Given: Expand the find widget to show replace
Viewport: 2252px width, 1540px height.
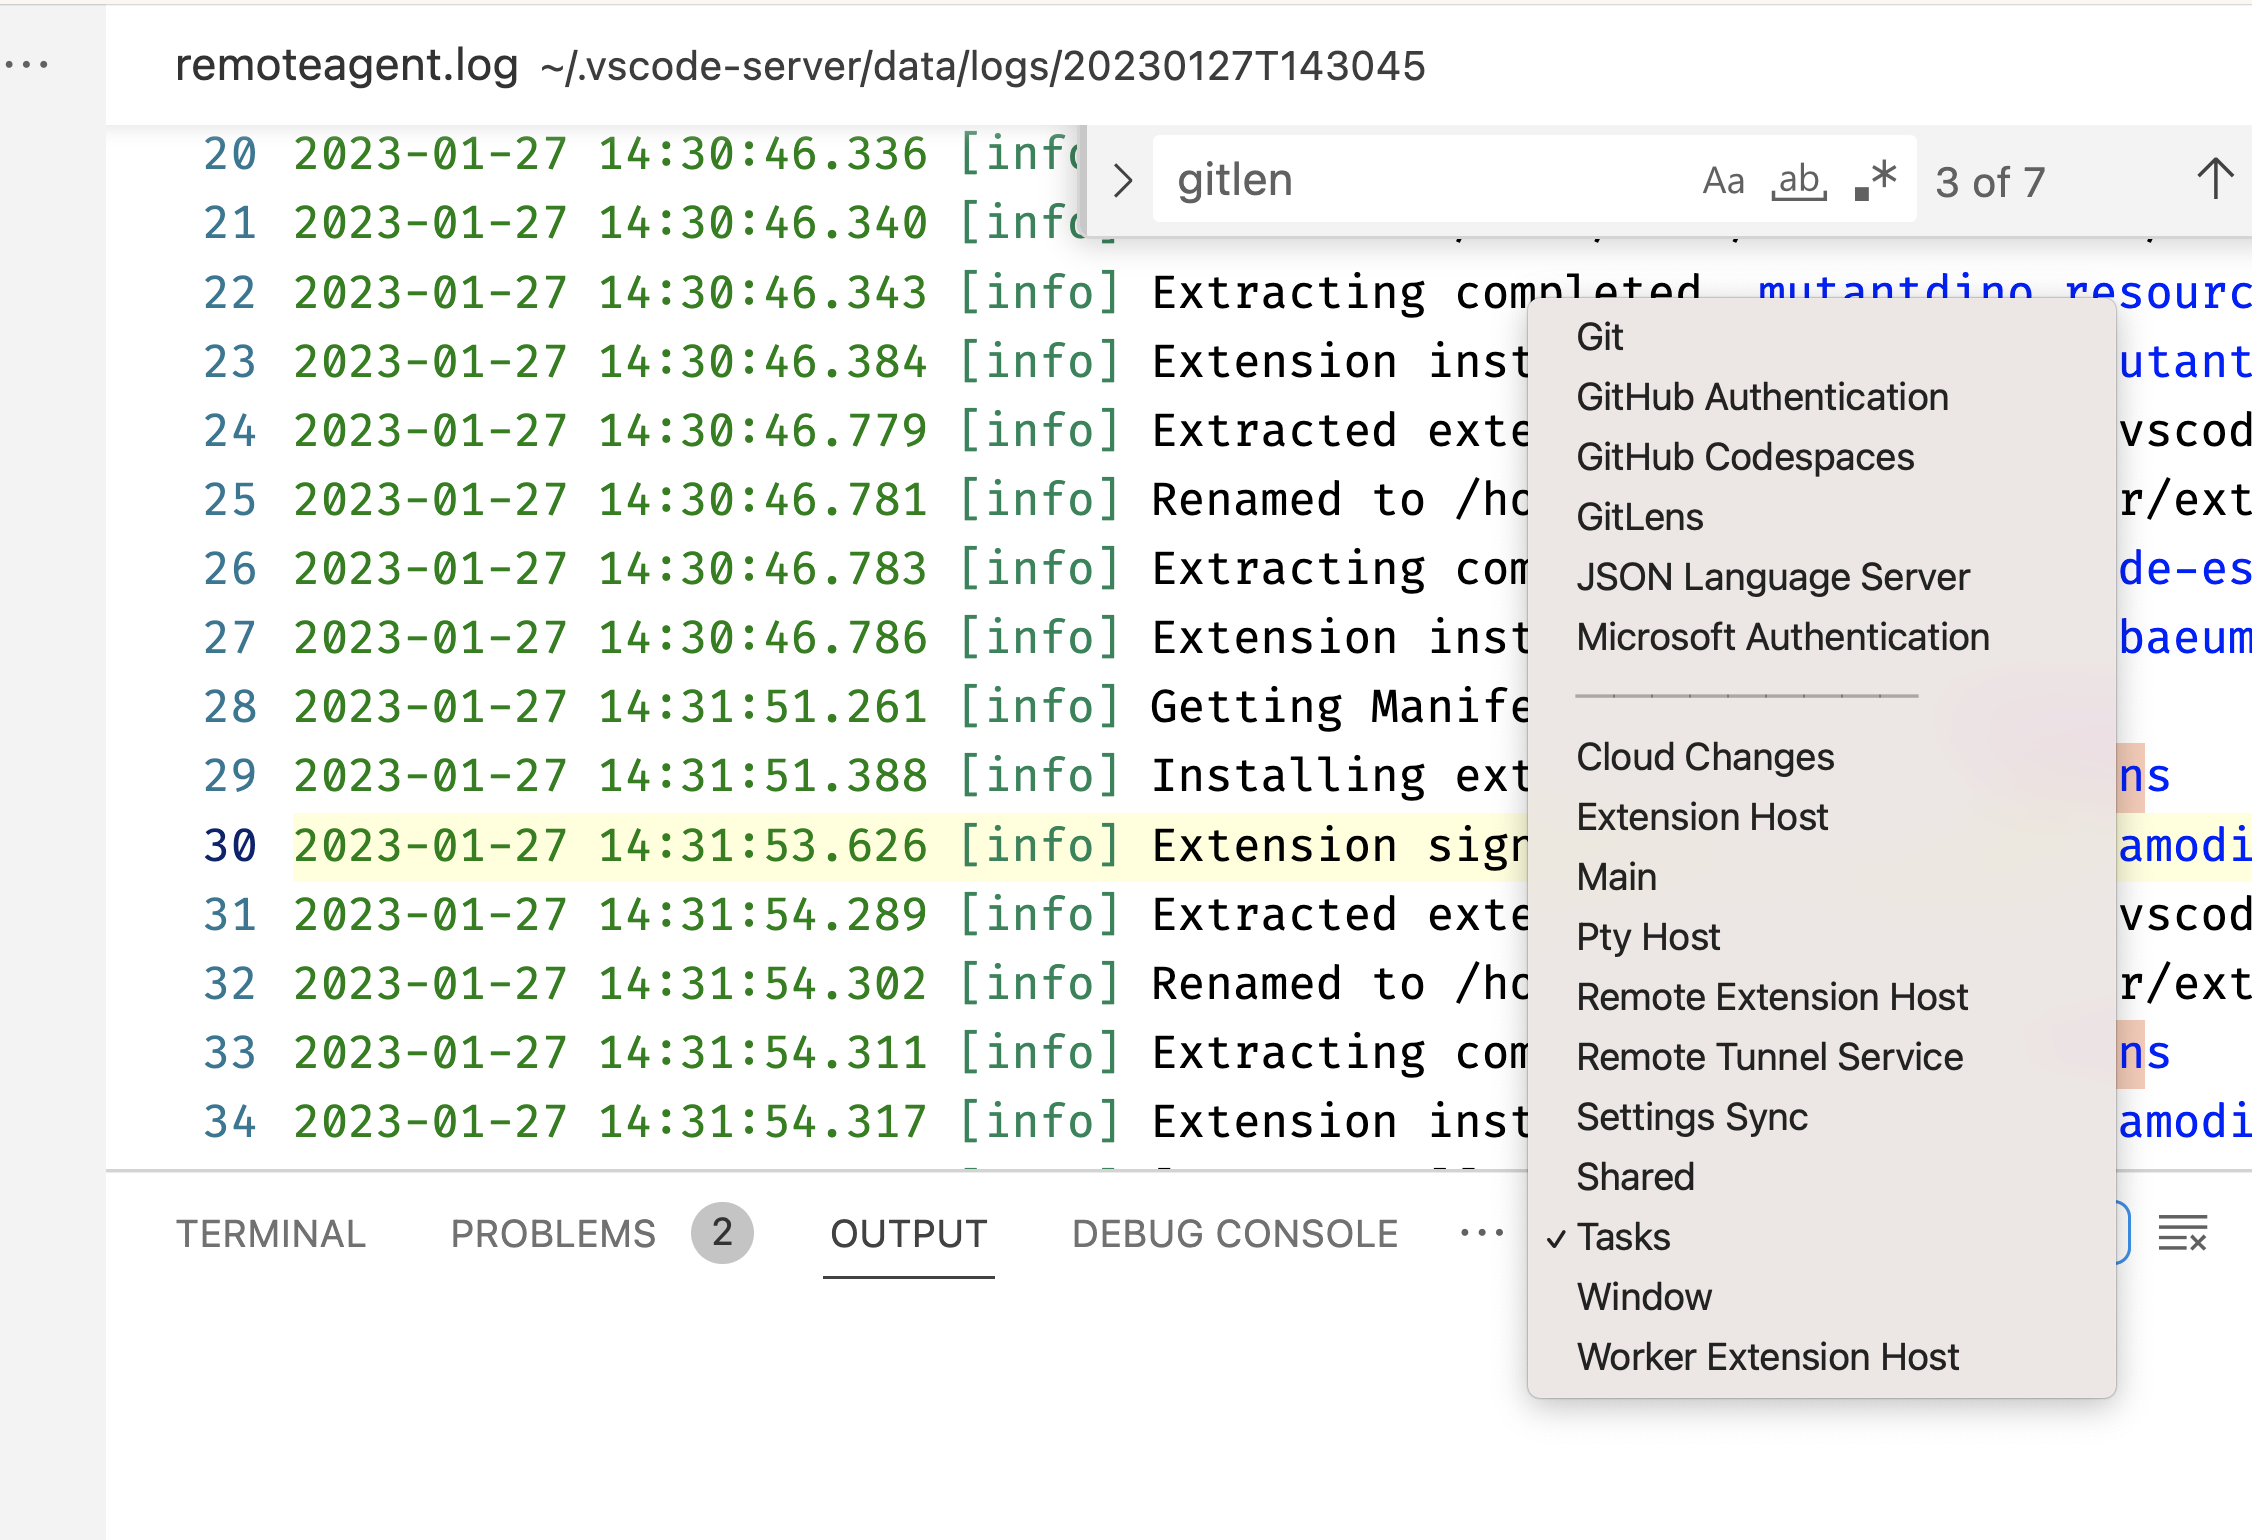Looking at the screenshot, I should coord(1124,180).
